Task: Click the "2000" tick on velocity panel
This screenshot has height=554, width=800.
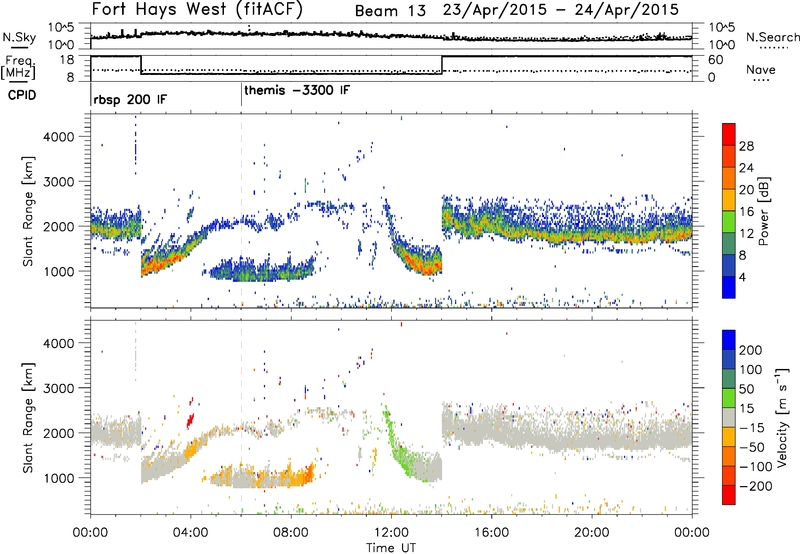Action: pos(59,433)
